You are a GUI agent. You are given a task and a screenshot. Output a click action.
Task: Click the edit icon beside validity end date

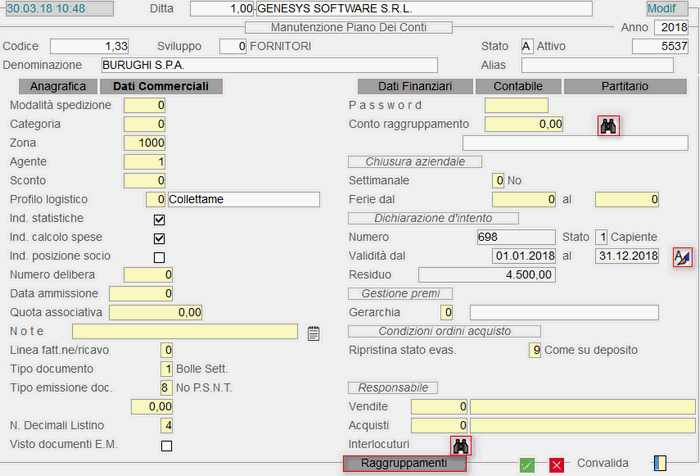682,257
